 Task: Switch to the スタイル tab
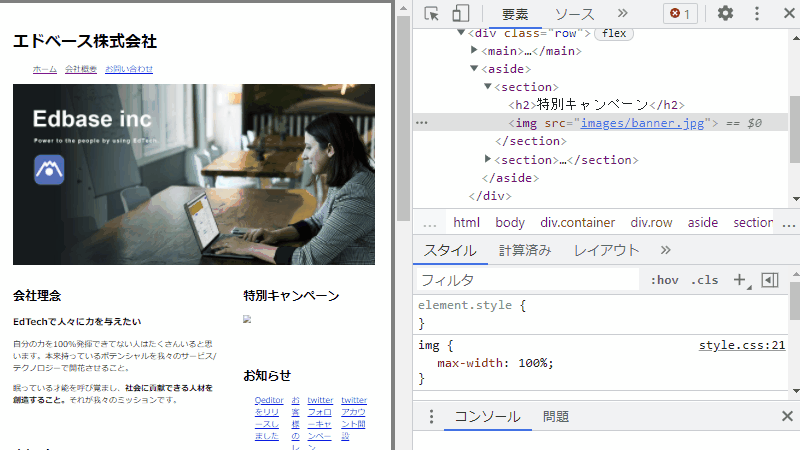[x=450, y=251]
